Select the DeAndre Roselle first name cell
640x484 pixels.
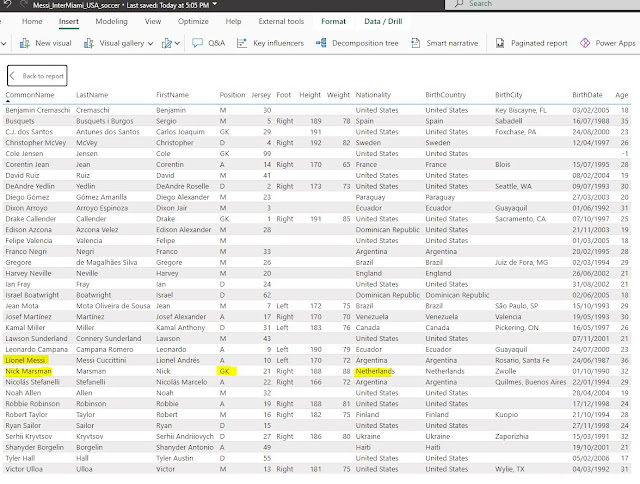click(x=182, y=186)
